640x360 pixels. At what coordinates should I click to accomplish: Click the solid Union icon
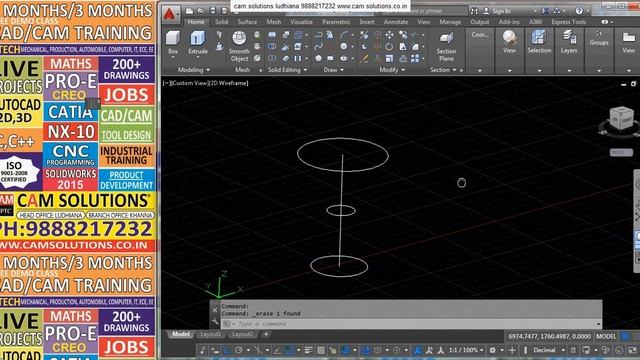click(x=272, y=35)
